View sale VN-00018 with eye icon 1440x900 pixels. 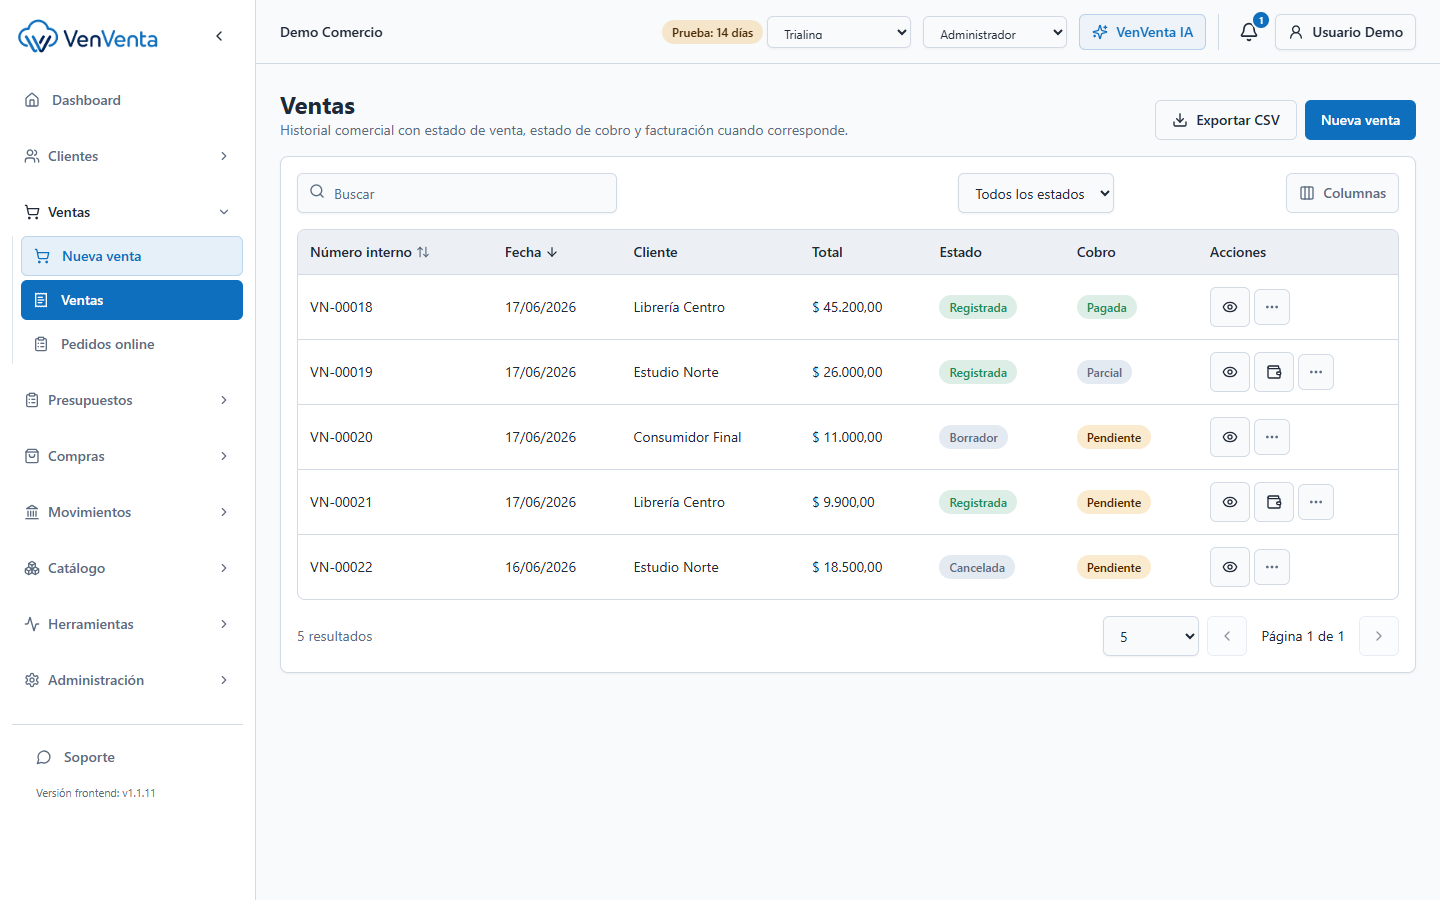click(x=1230, y=307)
